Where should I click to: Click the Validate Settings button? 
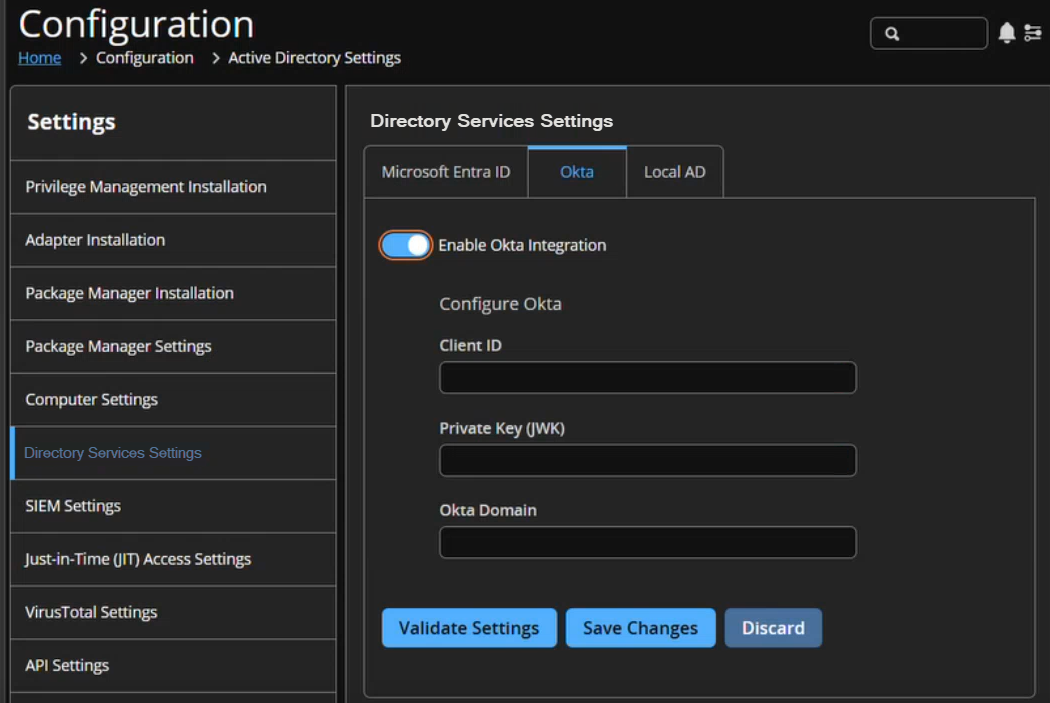(469, 628)
